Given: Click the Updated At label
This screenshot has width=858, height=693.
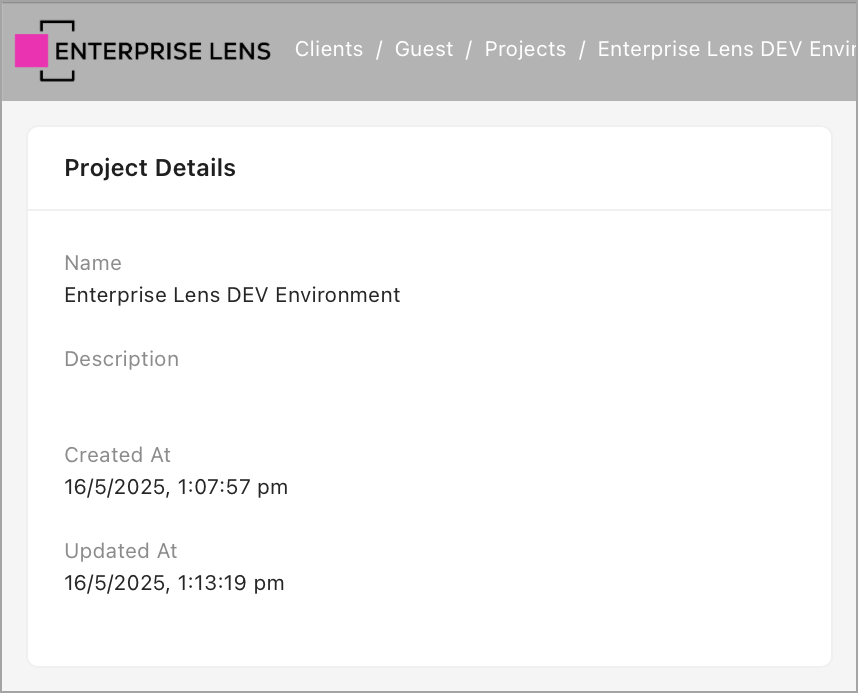Looking at the screenshot, I should pyautogui.click(x=121, y=551).
